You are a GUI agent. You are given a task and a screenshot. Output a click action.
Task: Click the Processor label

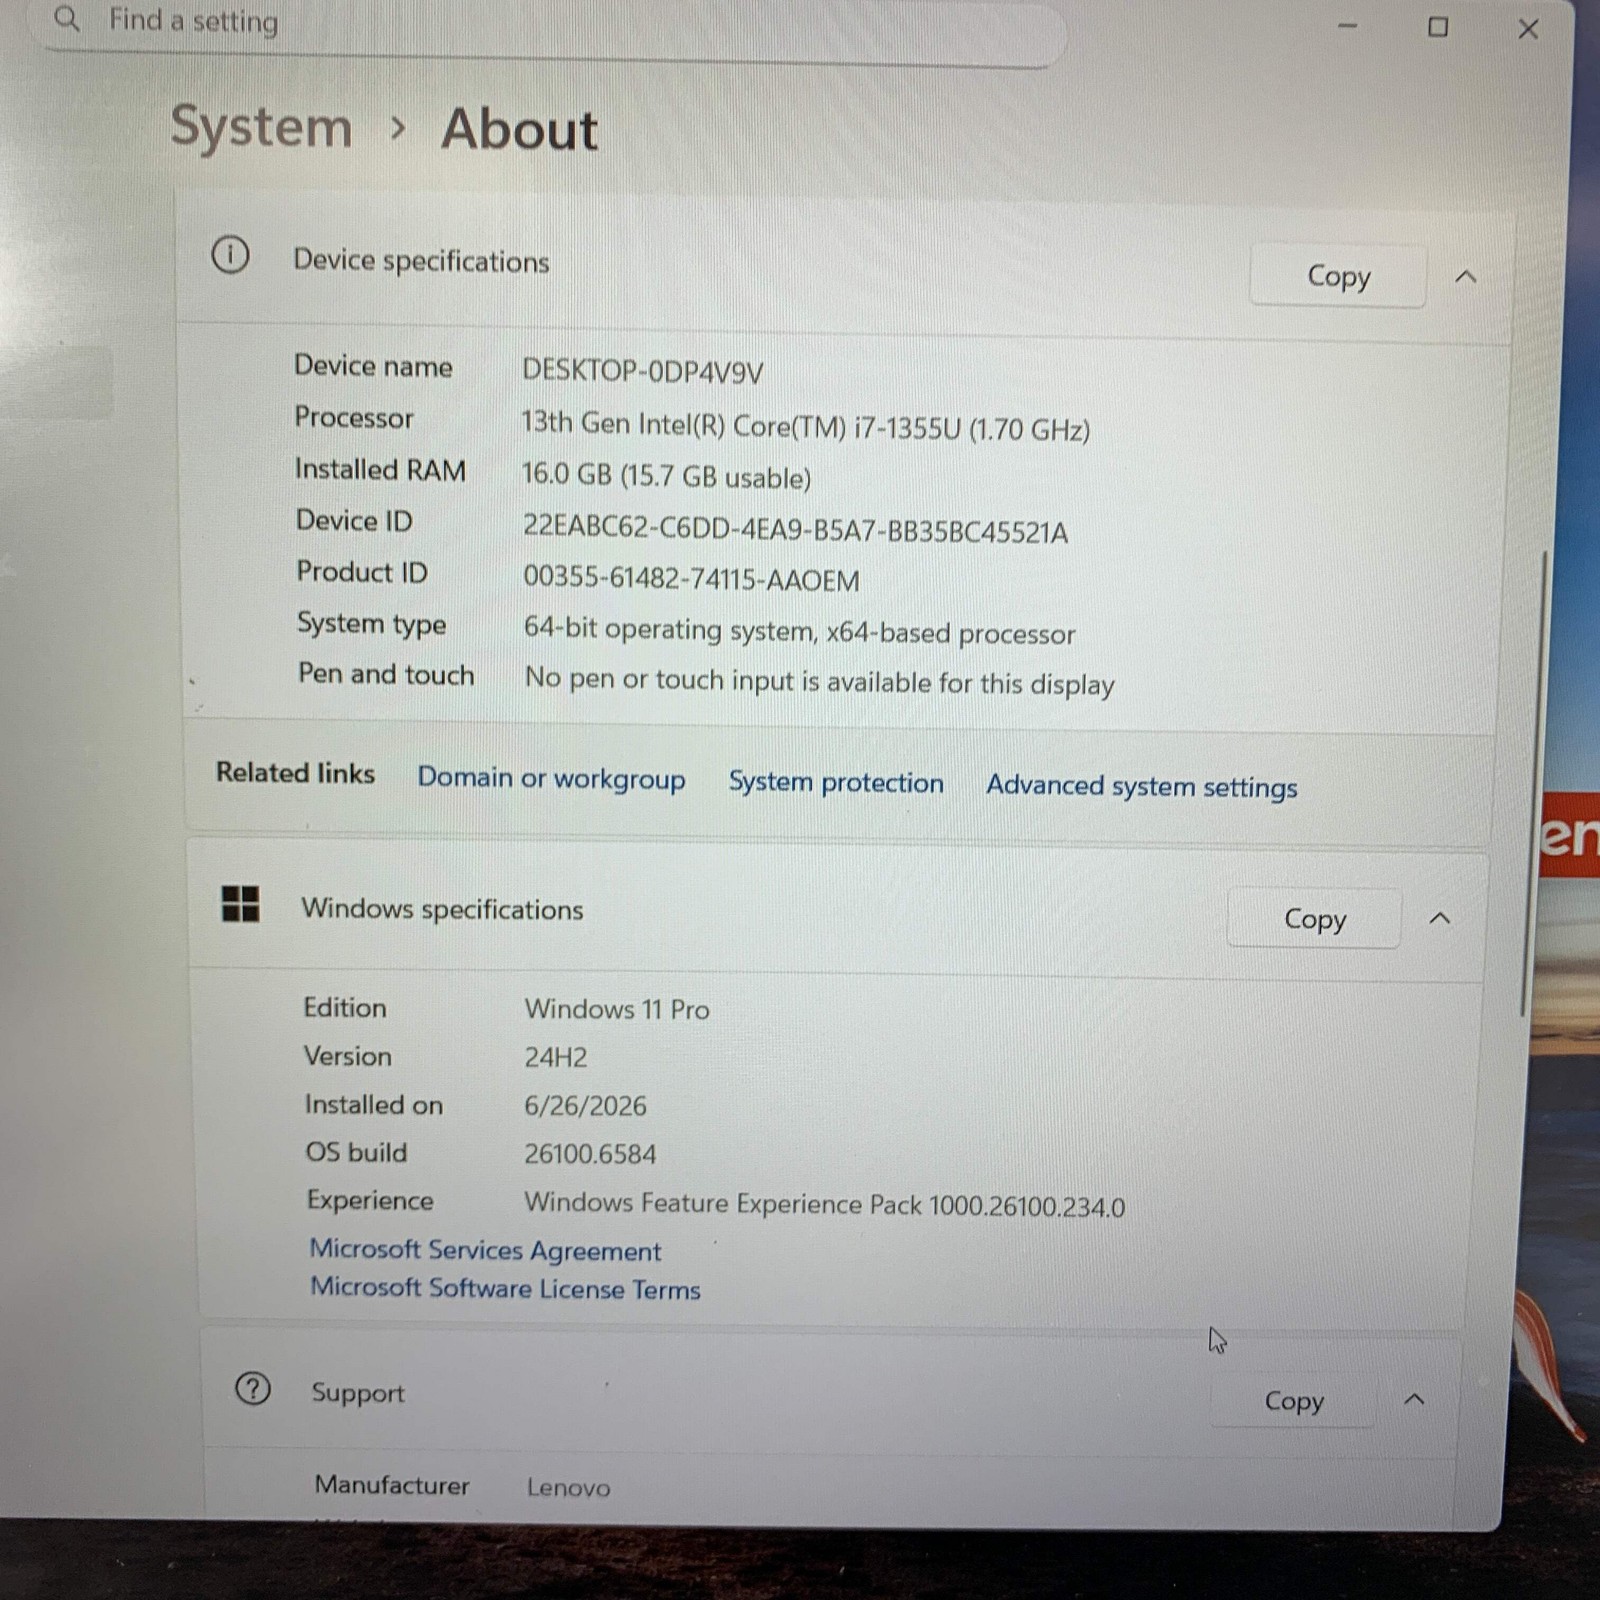[353, 417]
